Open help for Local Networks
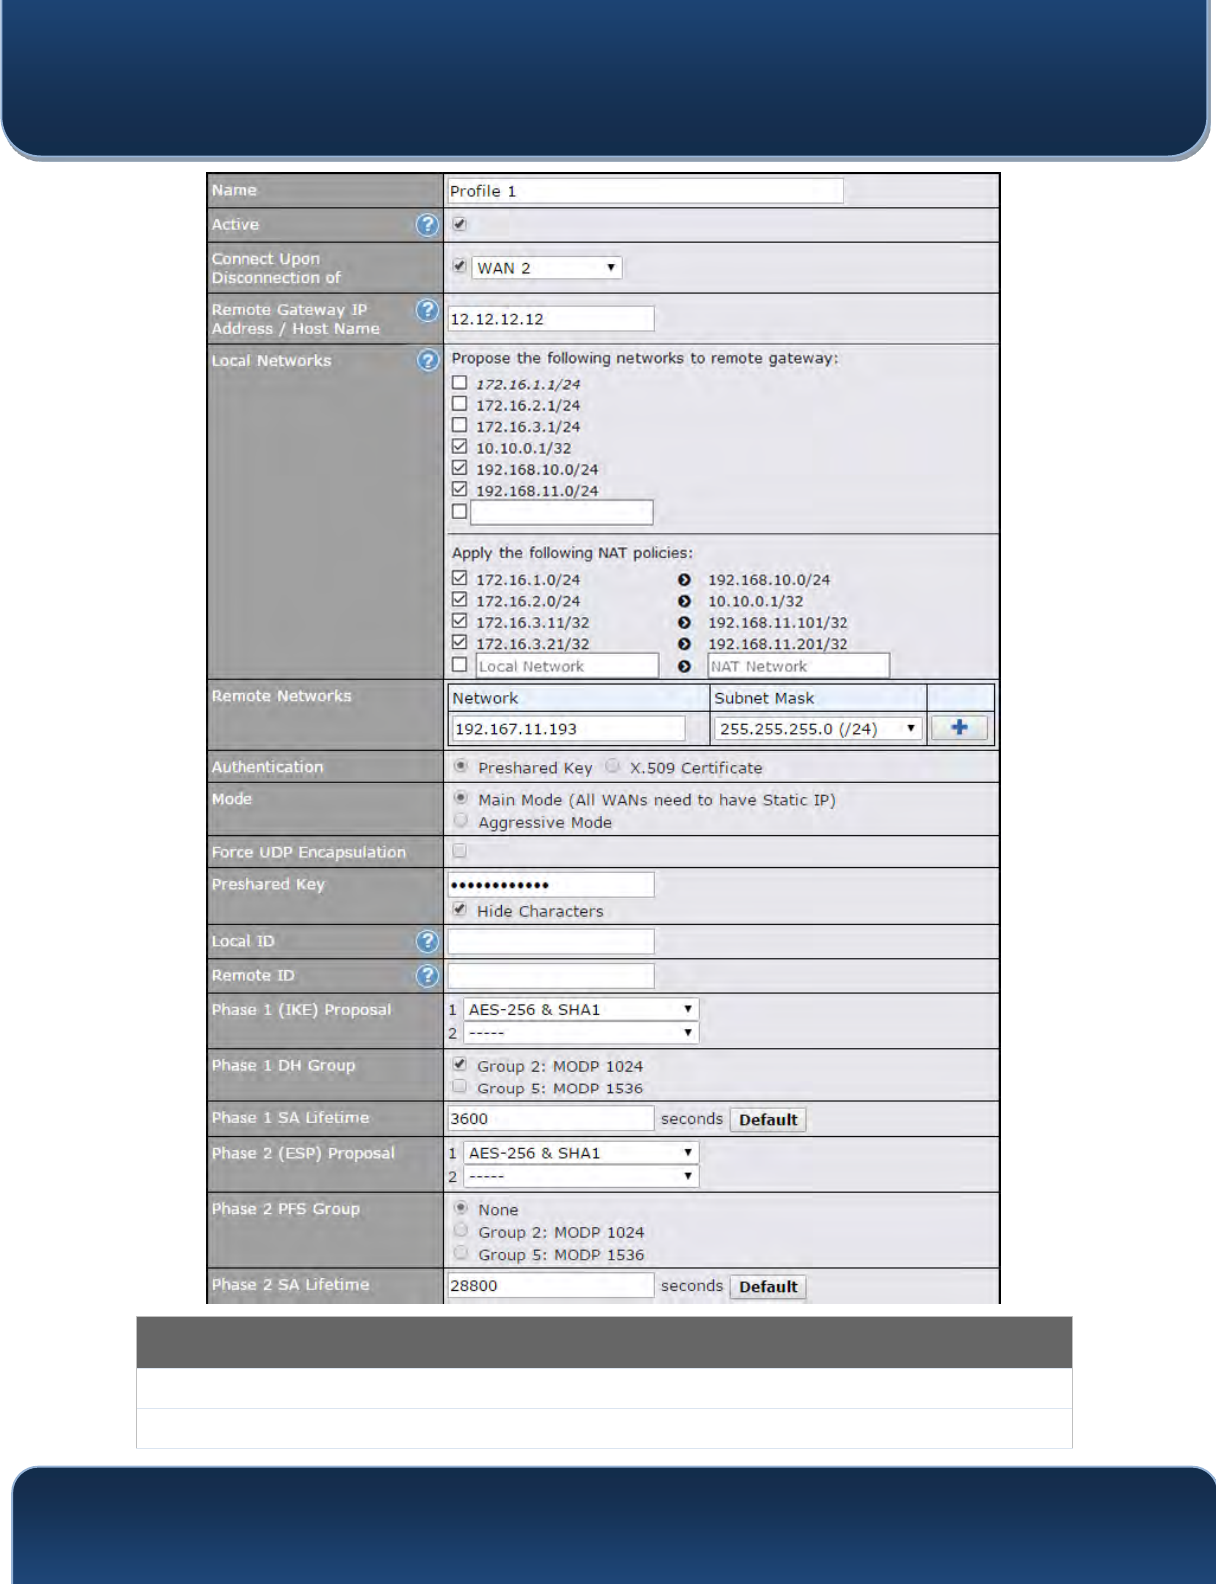The width and height of the screenshot is (1216, 1584). [427, 361]
